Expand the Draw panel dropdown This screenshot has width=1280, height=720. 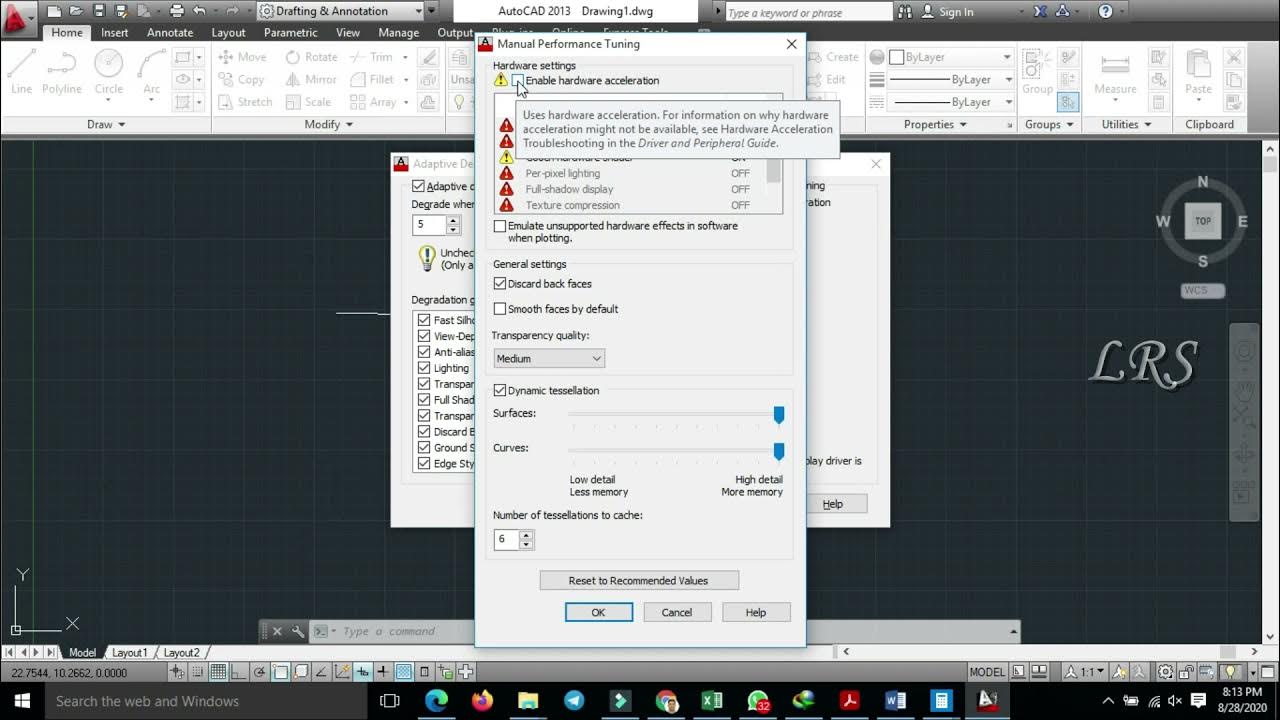(106, 124)
